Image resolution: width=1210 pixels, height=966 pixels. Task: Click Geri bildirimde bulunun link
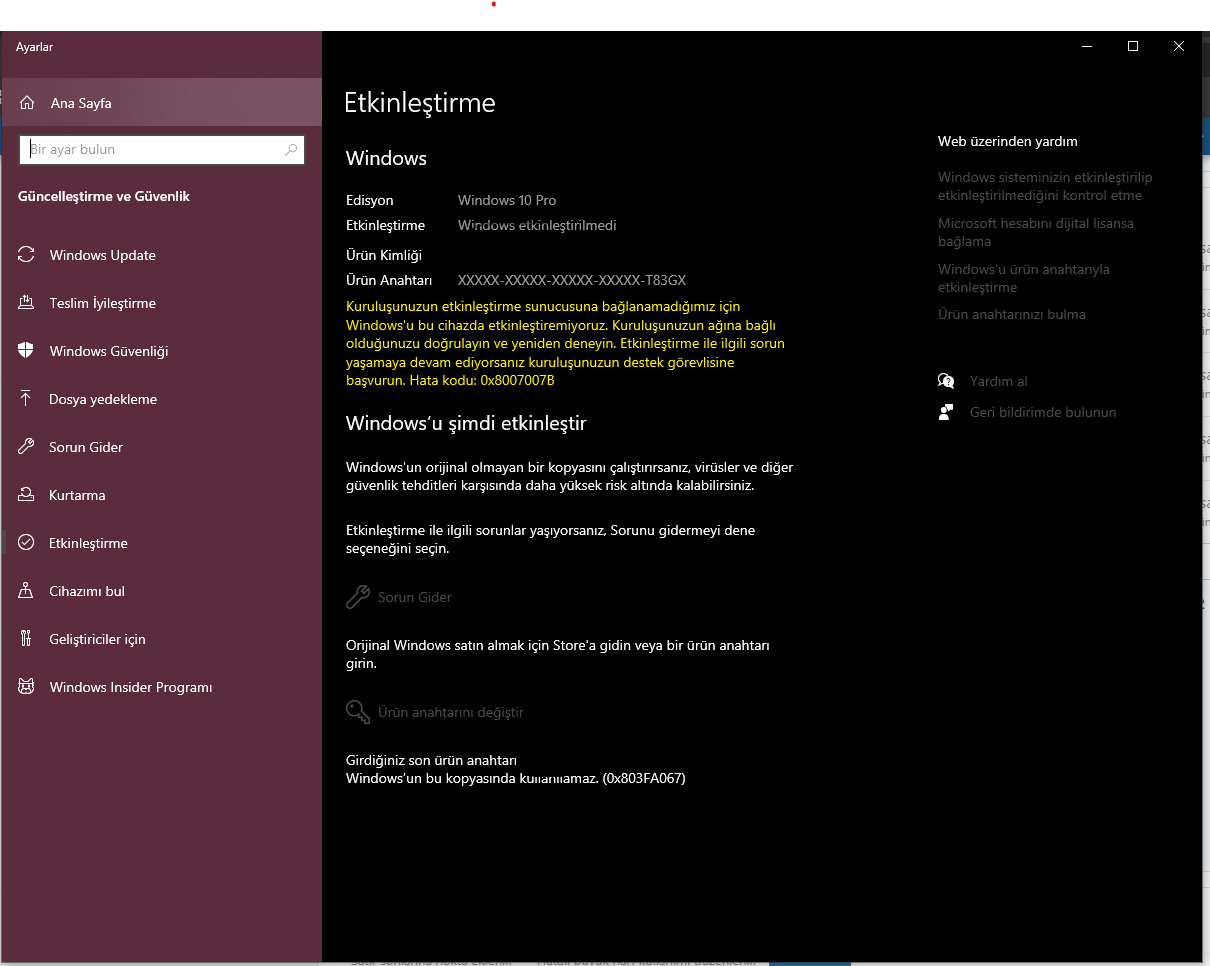(x=1043, y=412)
